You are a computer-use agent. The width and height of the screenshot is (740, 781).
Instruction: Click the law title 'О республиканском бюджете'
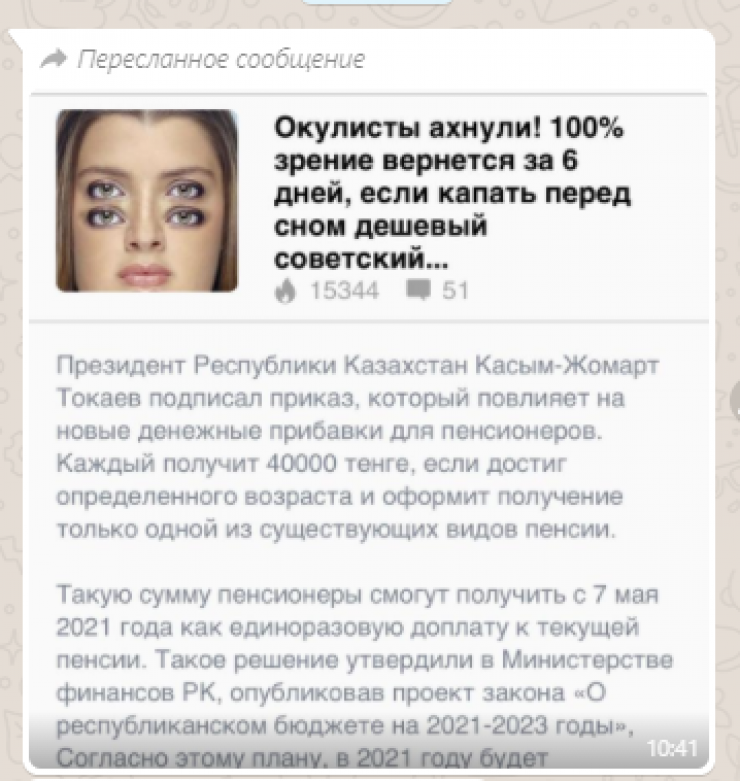coord(331,710)
